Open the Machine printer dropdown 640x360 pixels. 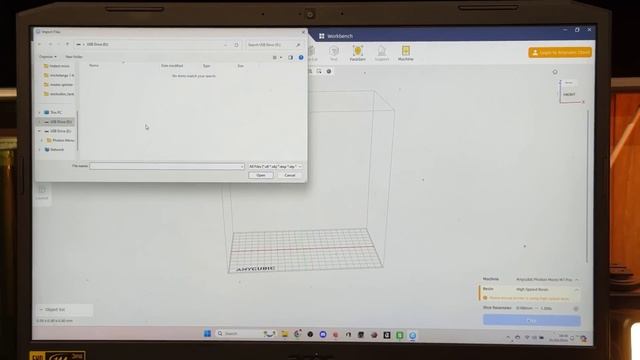[x=547, y=280]
